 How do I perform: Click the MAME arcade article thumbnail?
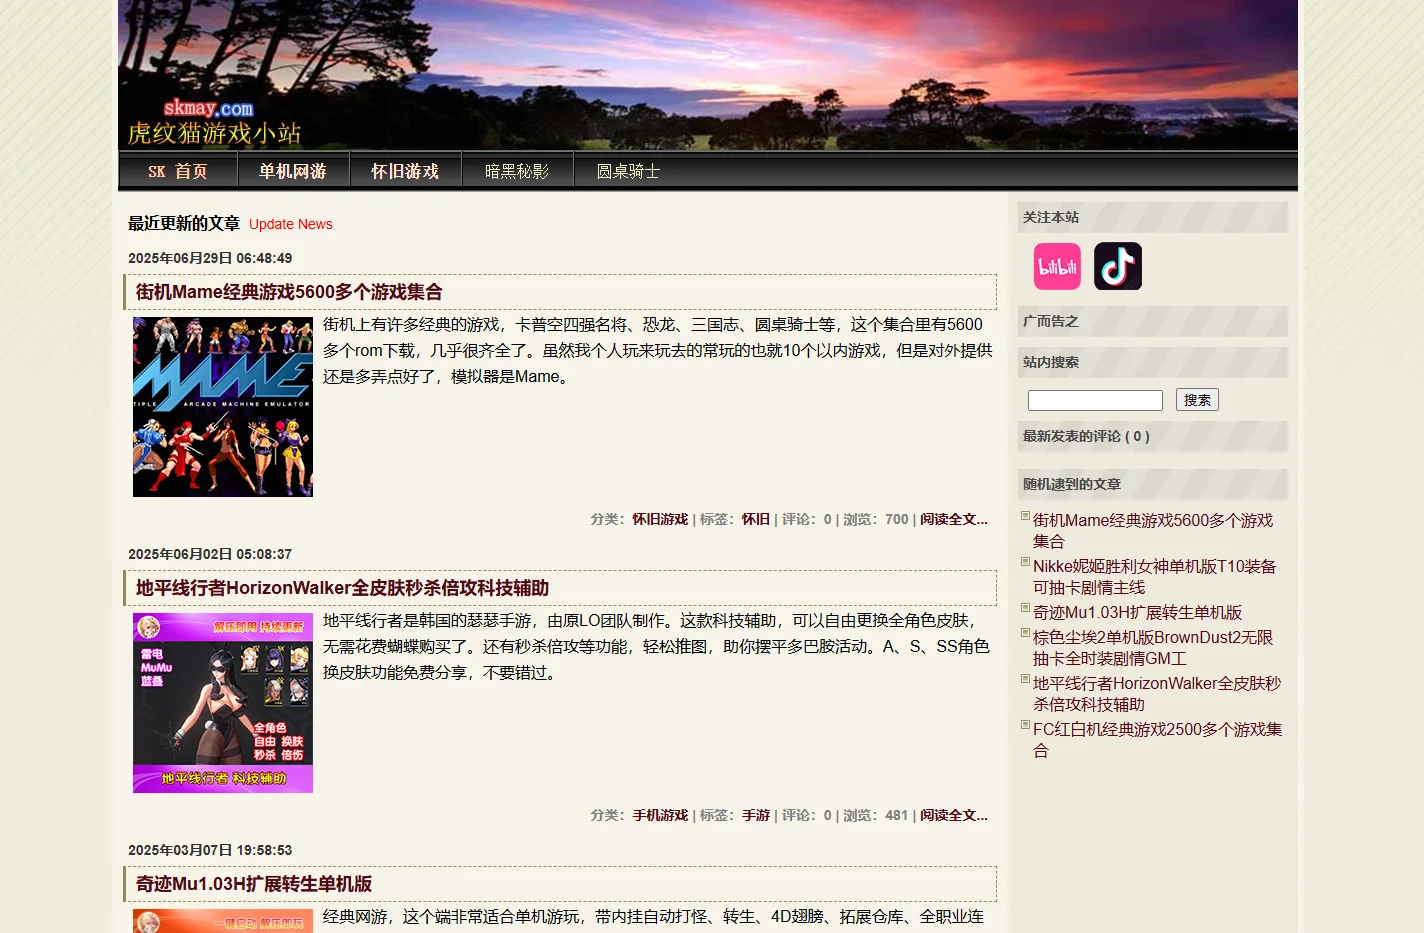tap(223, 407)
